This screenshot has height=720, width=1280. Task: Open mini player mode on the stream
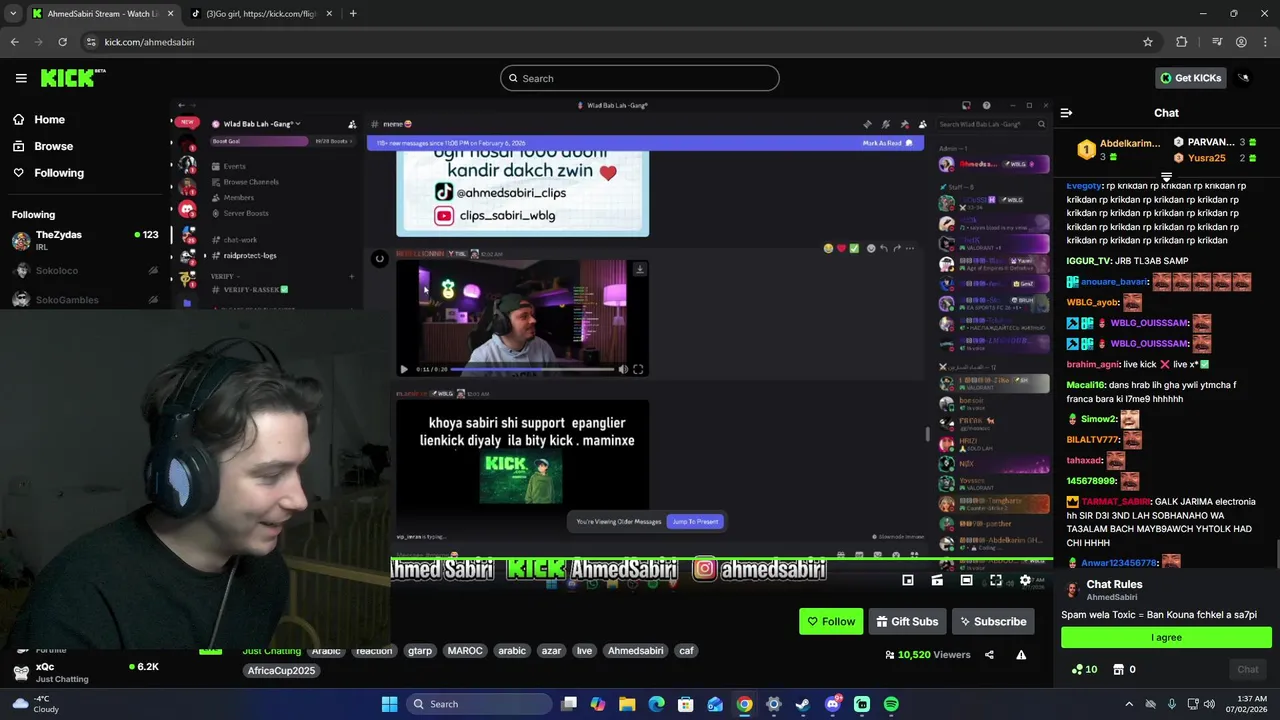tap(908, 580)
